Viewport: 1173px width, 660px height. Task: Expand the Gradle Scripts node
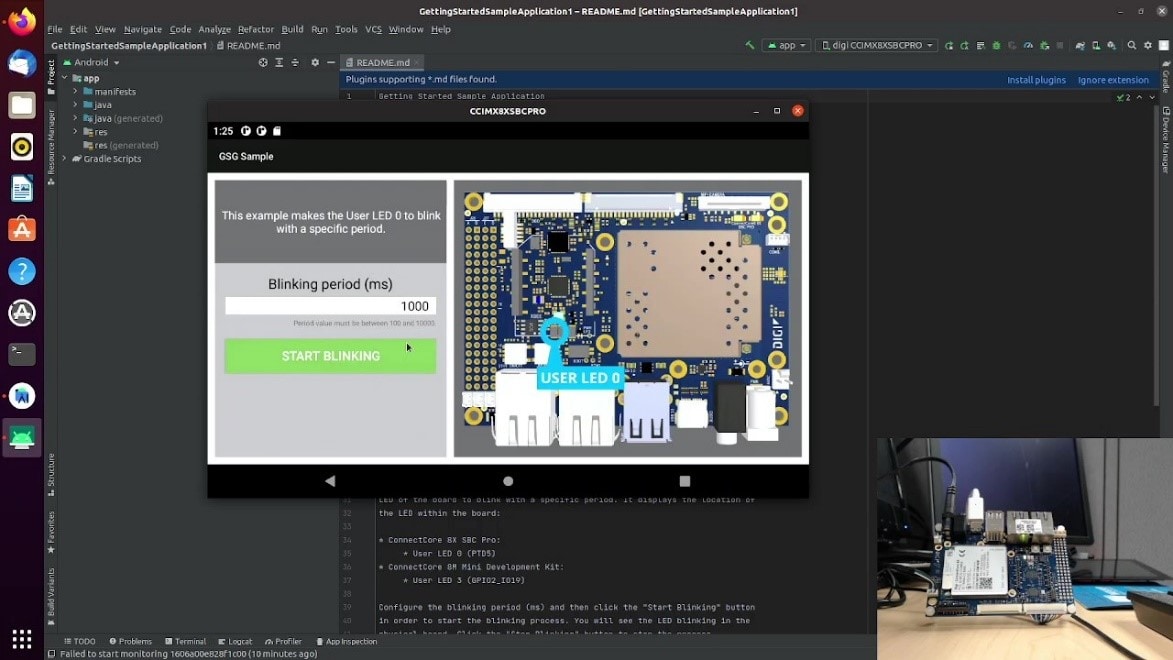(64, 158)
